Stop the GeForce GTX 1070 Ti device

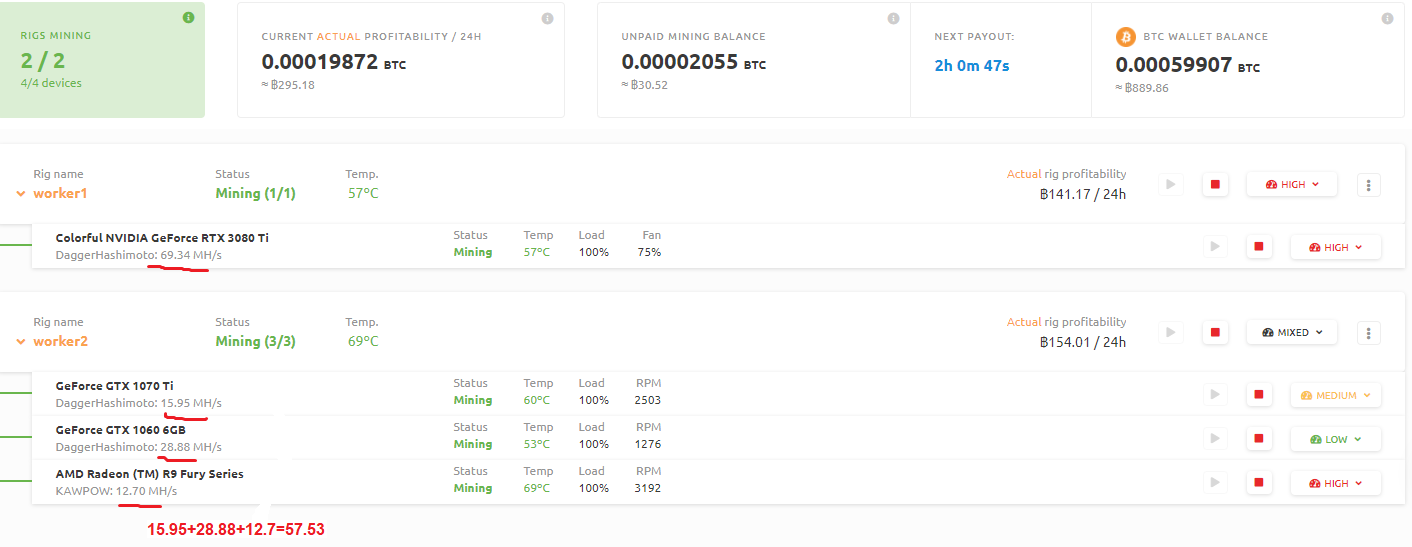1259,395
